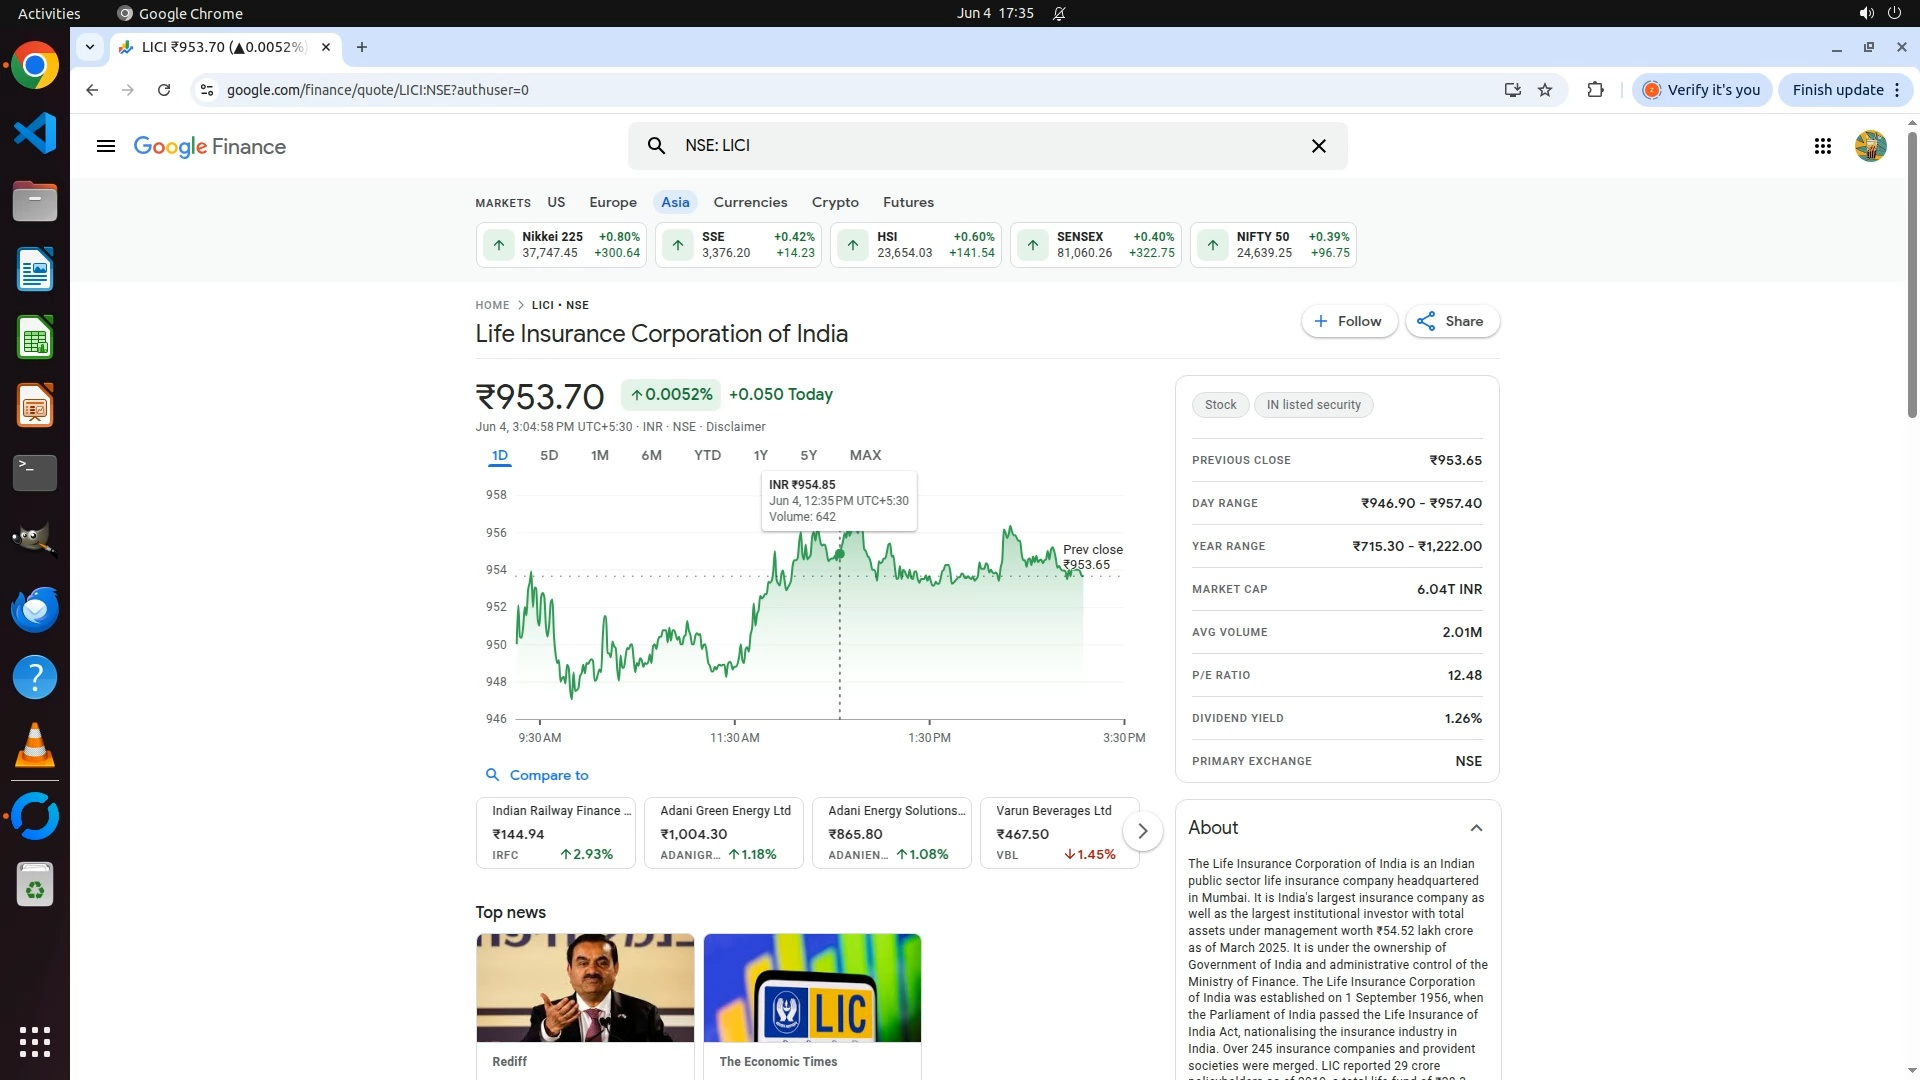Image resolution: width=1920 pixels, height=1080 pixels.
Task: Select the Crypto markets tab
Action: click(835, 202)
